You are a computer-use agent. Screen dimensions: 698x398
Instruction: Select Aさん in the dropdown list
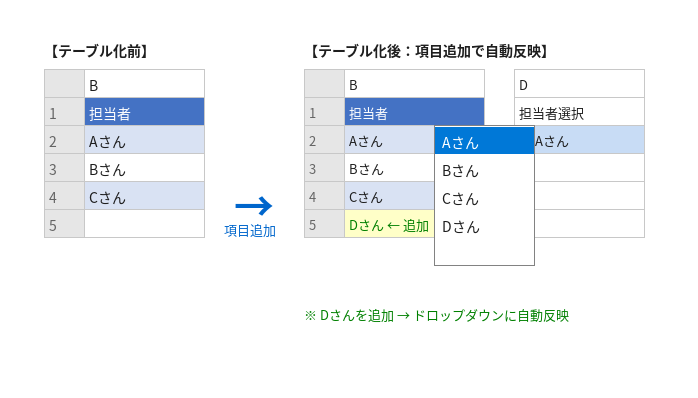click(x=484, y=141)
